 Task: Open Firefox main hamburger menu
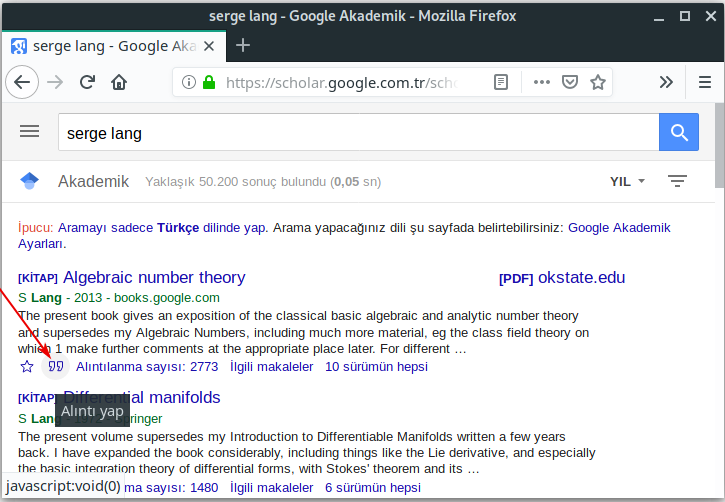click(705, 82)
